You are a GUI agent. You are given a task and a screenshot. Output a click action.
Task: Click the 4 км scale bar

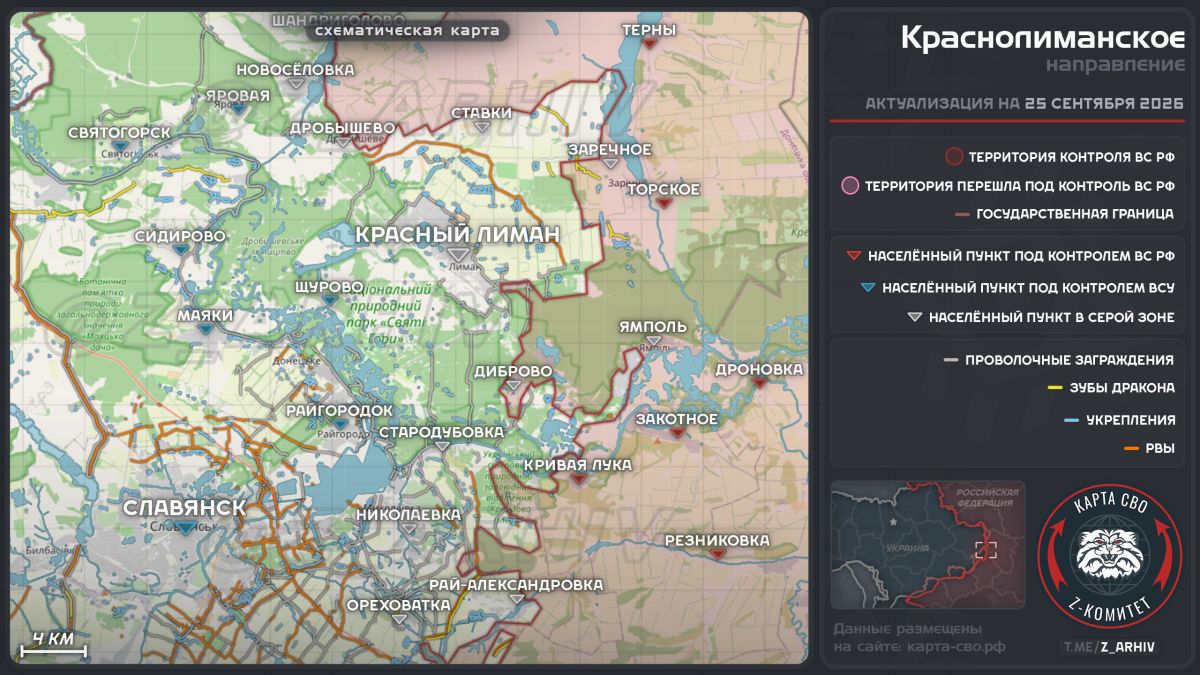[54, 646]
